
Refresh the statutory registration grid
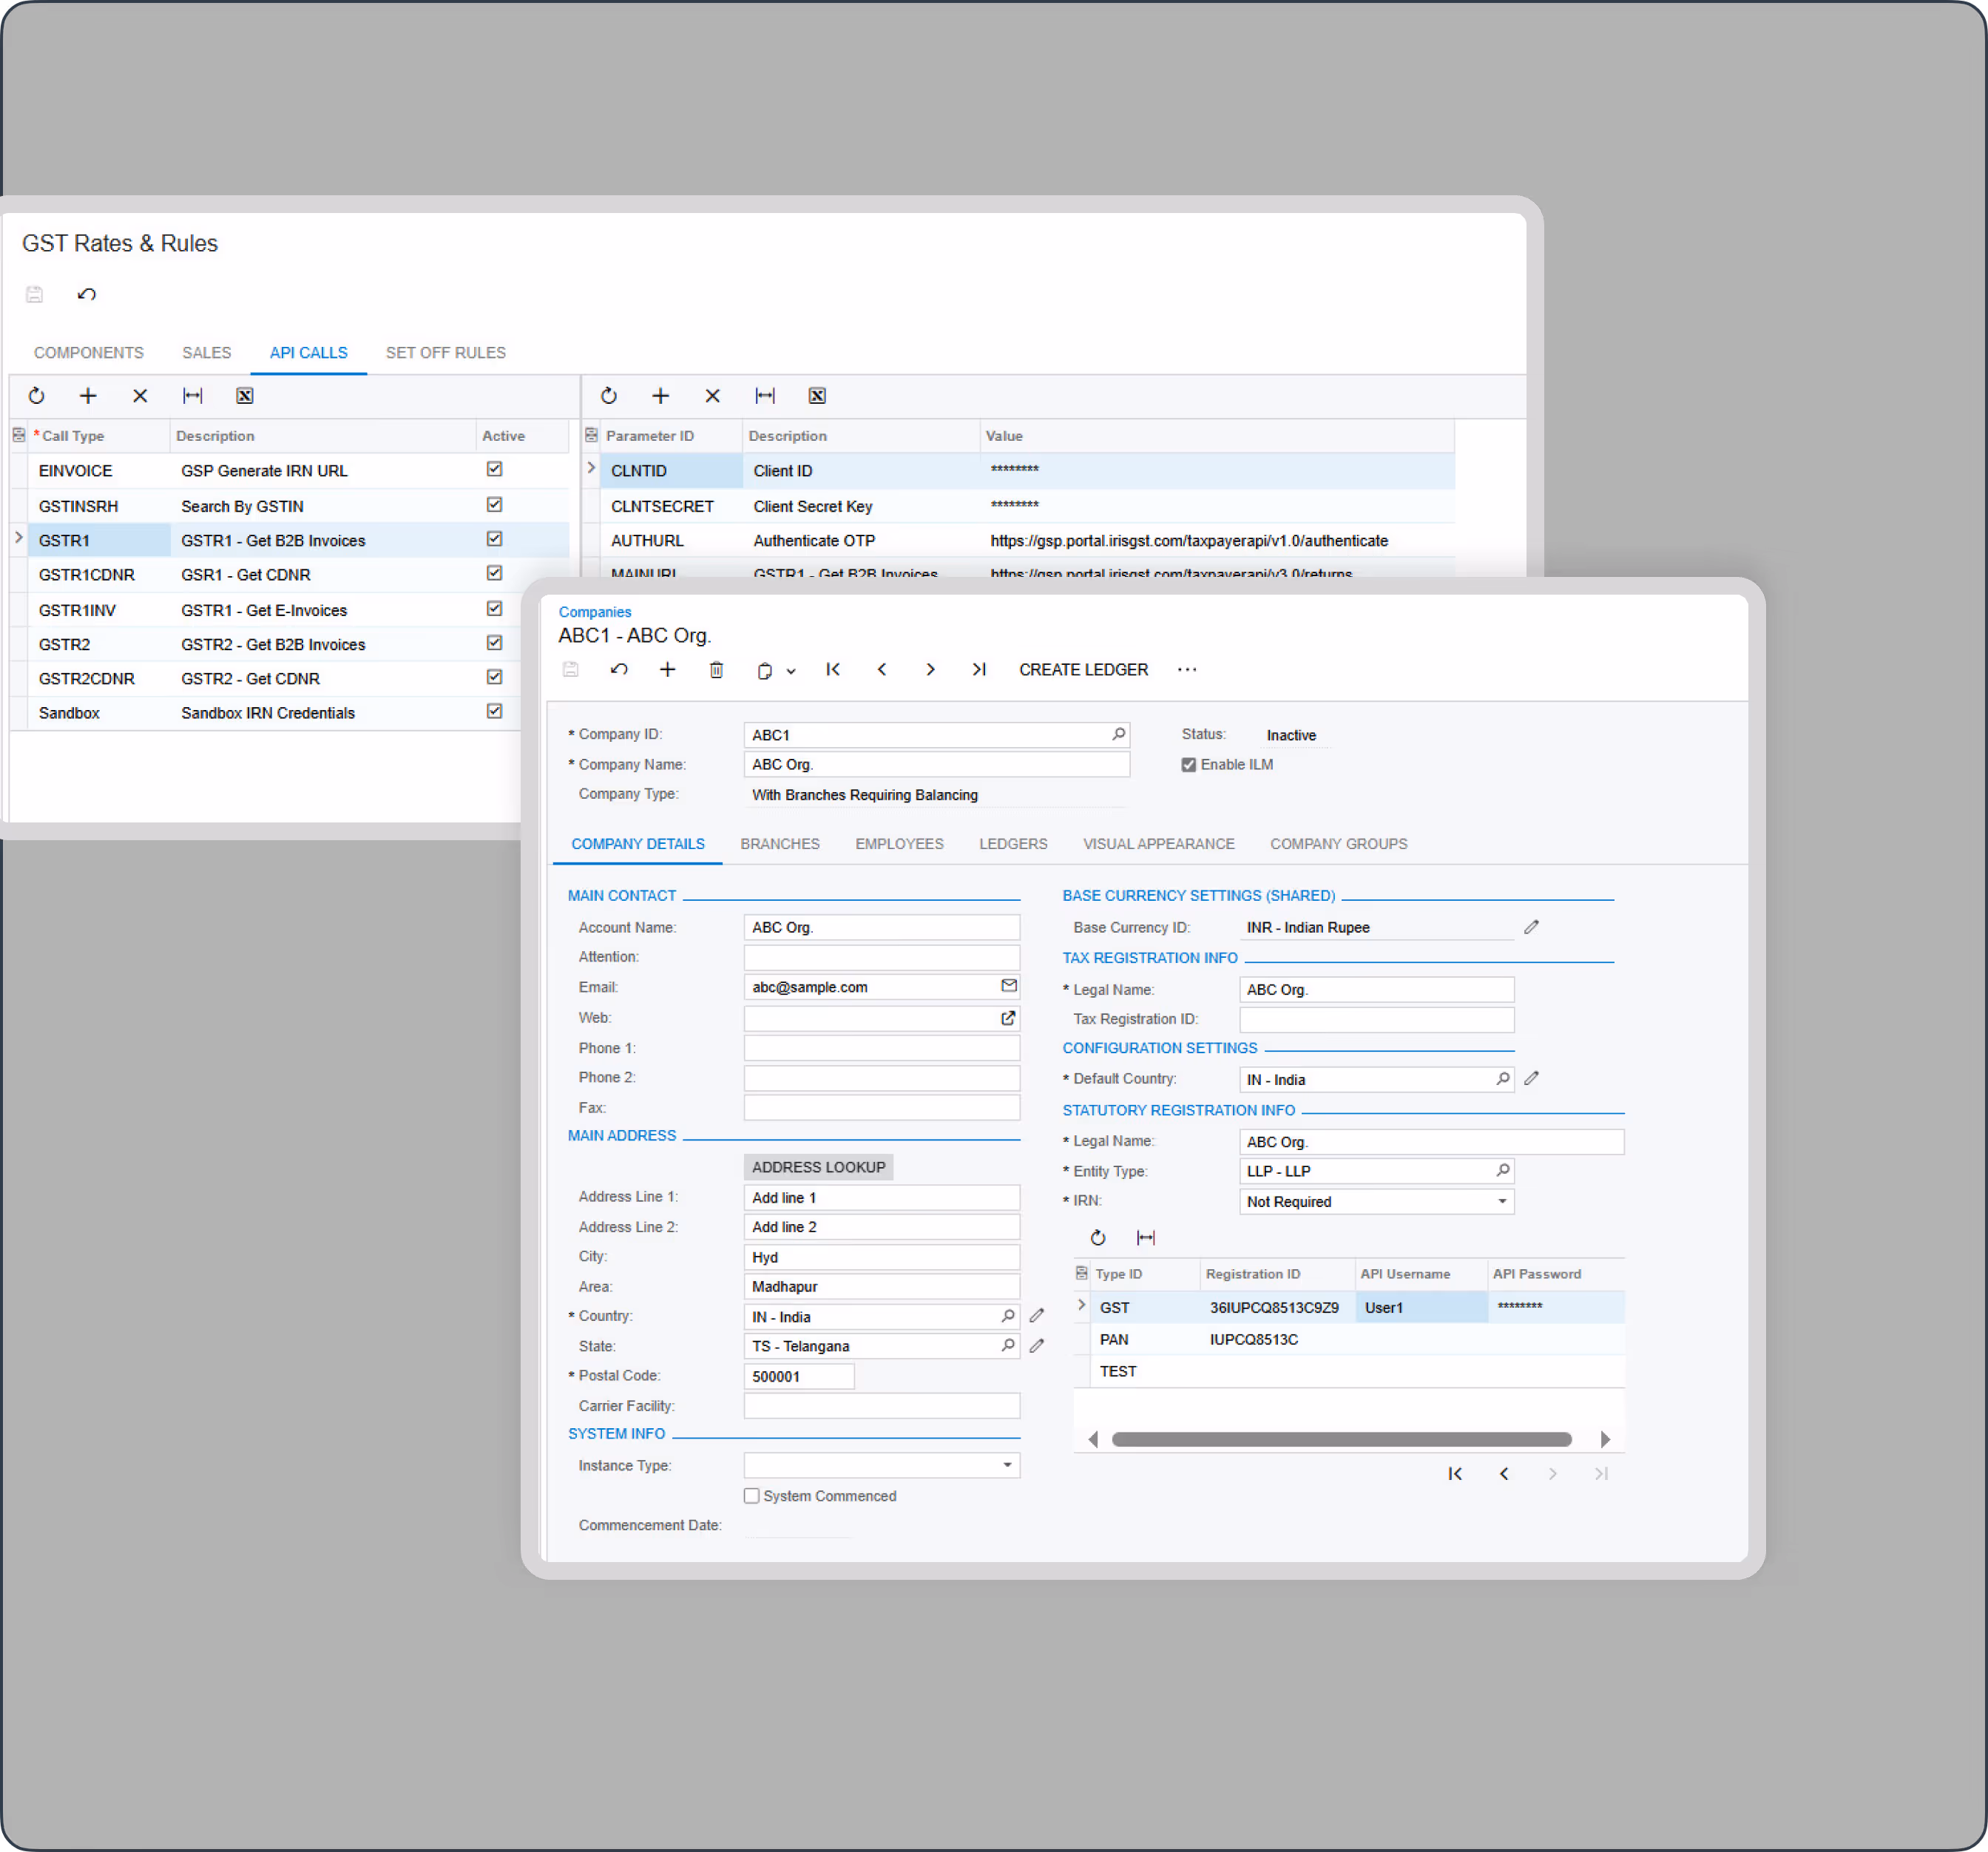click(1097, 1238)
